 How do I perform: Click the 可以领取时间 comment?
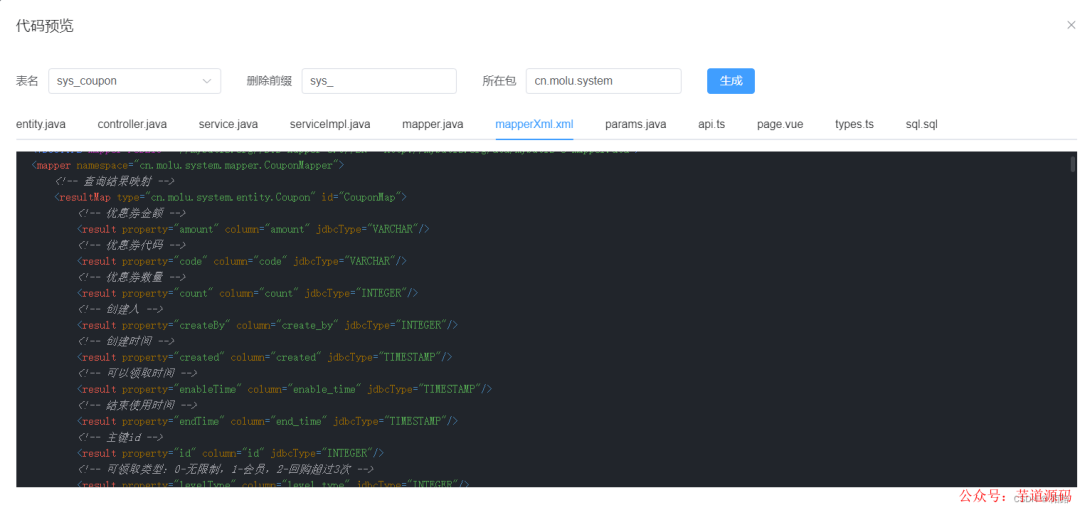click(138, 373)
